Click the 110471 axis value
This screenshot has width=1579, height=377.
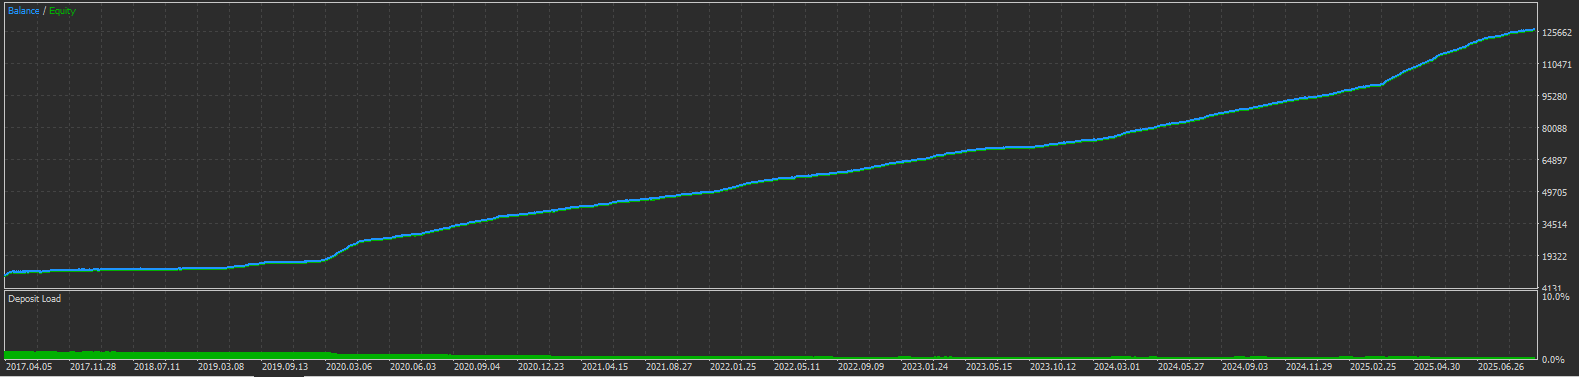(x=1557, y=65)
